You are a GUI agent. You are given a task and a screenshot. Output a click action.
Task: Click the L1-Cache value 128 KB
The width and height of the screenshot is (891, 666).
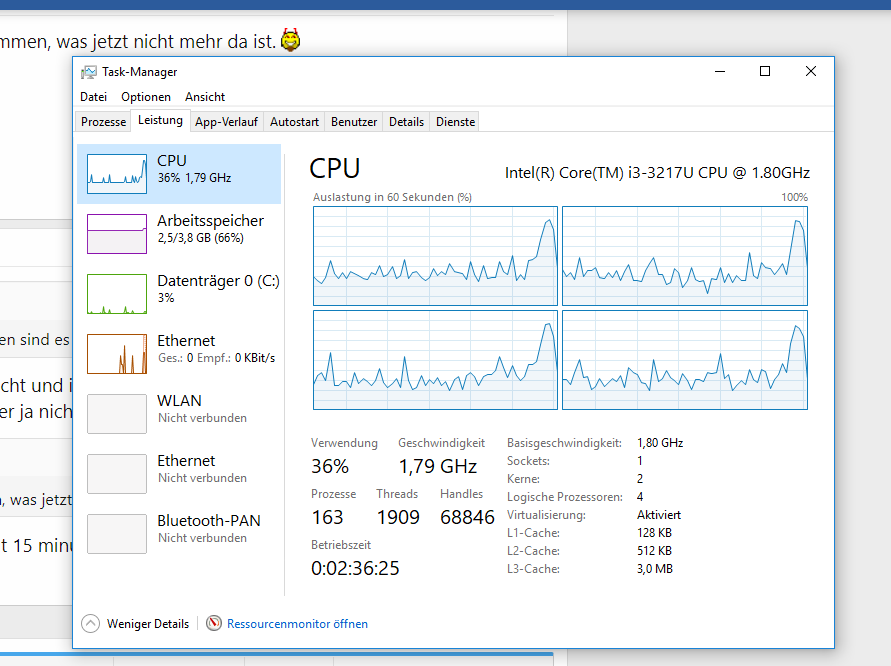[x=654, y=533]
